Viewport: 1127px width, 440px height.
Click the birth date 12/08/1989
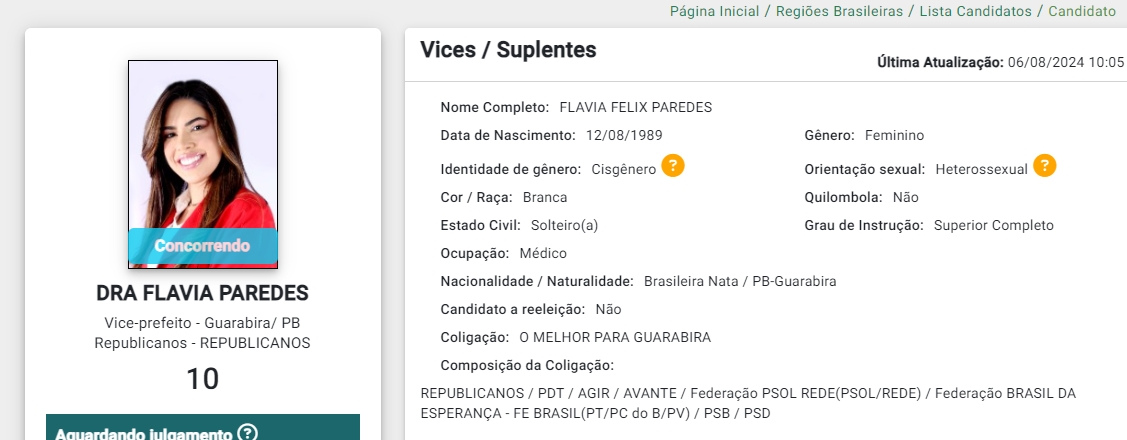coord(624,135)
